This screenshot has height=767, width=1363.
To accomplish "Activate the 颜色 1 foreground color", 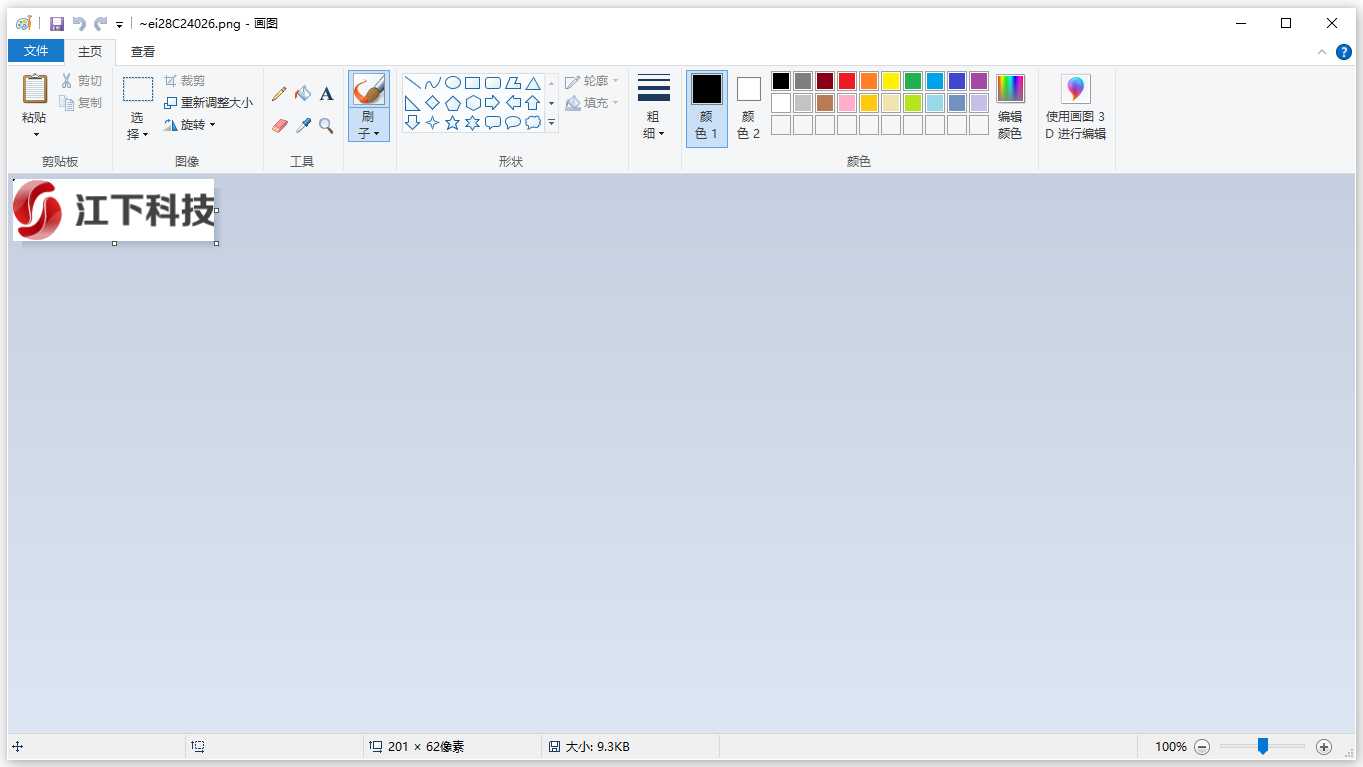I will point(706,107).
